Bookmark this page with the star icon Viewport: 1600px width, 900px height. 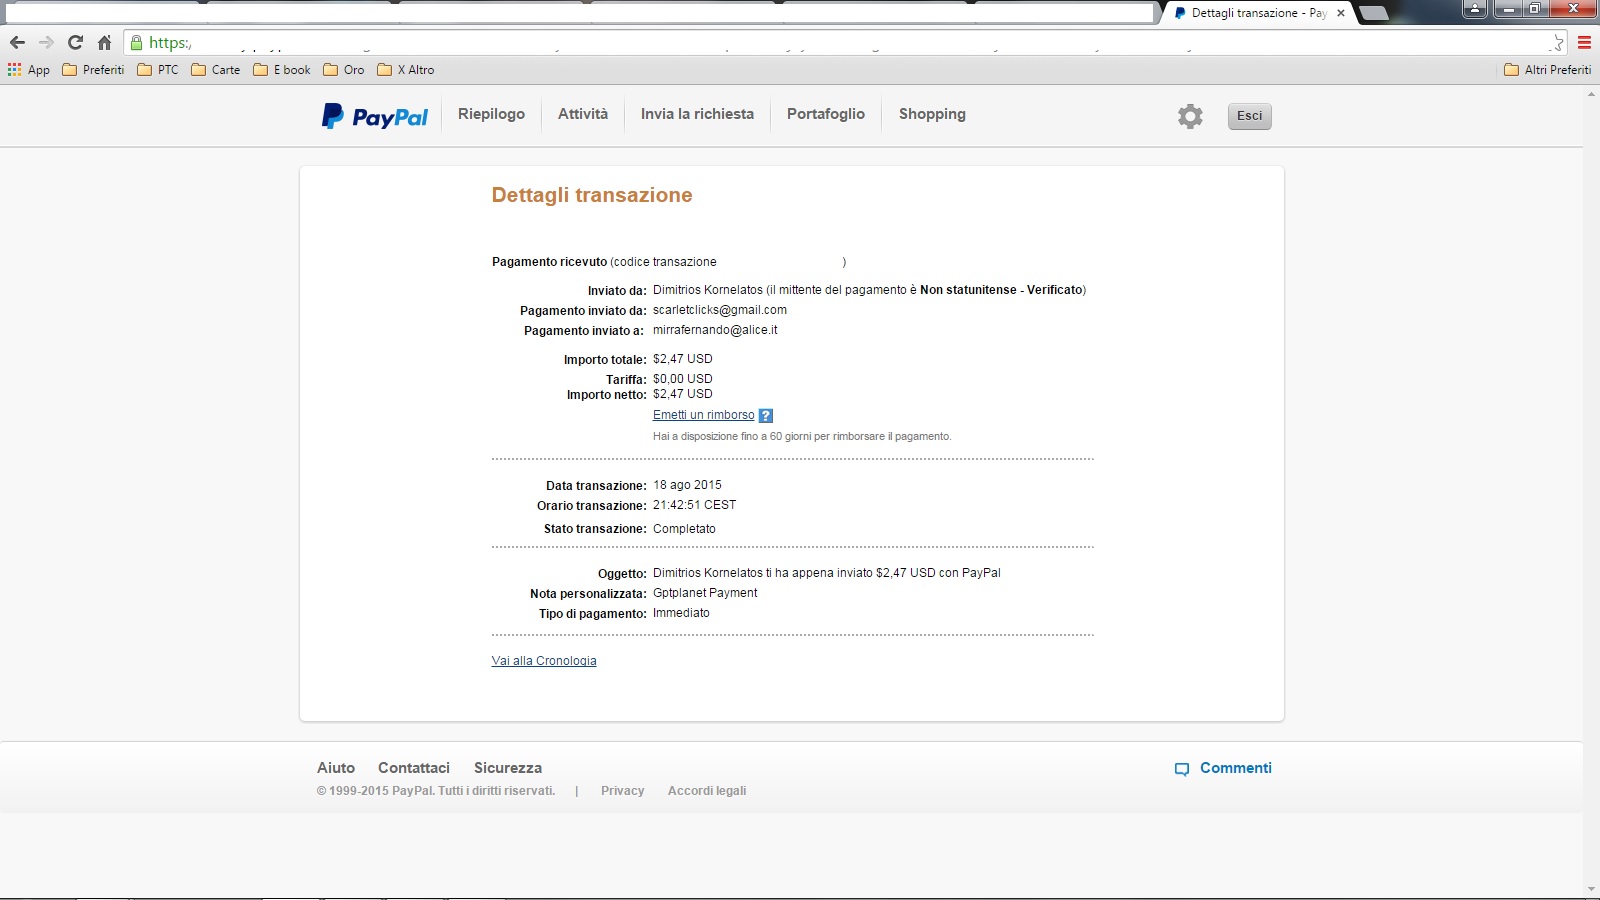tap(1557, 42)
